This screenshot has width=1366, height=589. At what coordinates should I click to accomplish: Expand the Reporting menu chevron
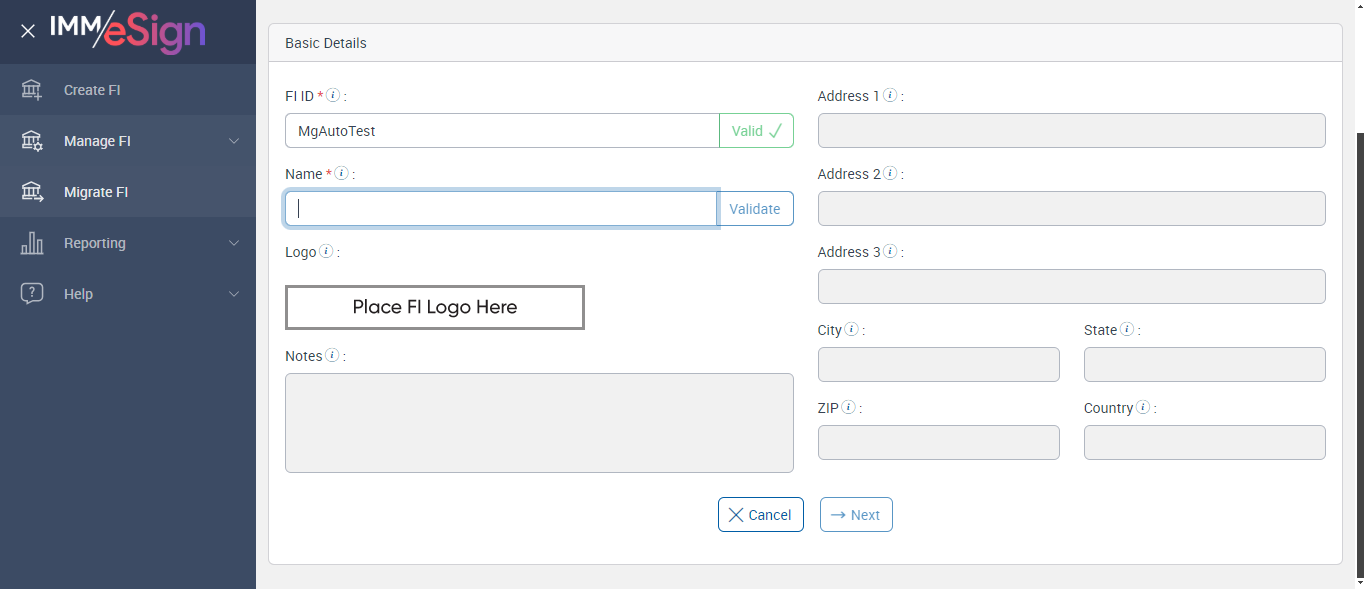pos(234,243)
